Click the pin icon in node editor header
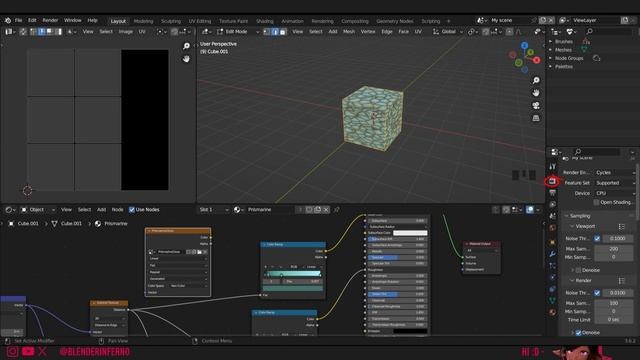 coord(337,209)
